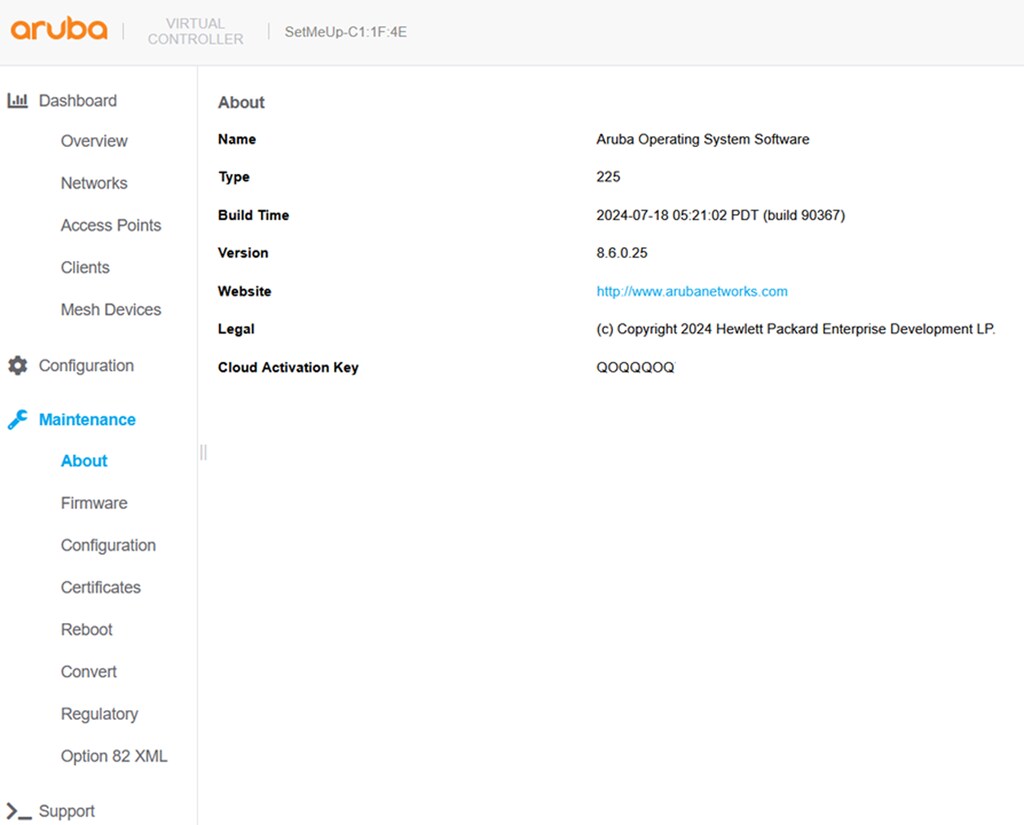1024x825 pixels.
Task: Expand the Configuration main section
Action: [x=86, y=366]
